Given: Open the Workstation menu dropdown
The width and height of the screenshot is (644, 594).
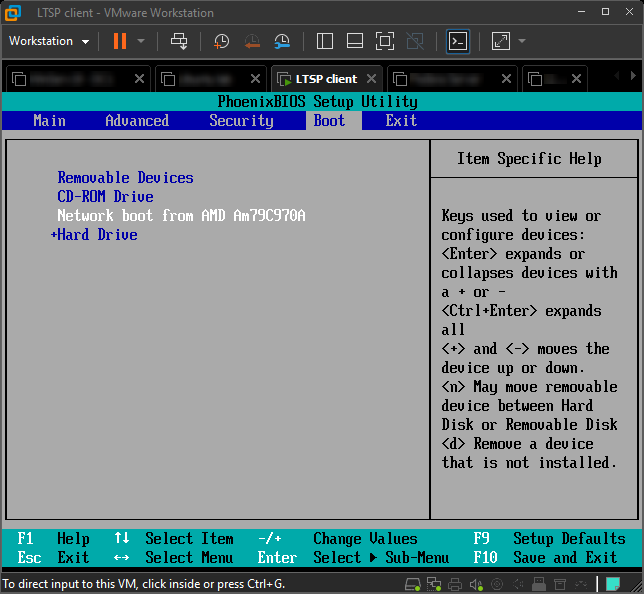Looking at the screenshot, I should [49, 41].
